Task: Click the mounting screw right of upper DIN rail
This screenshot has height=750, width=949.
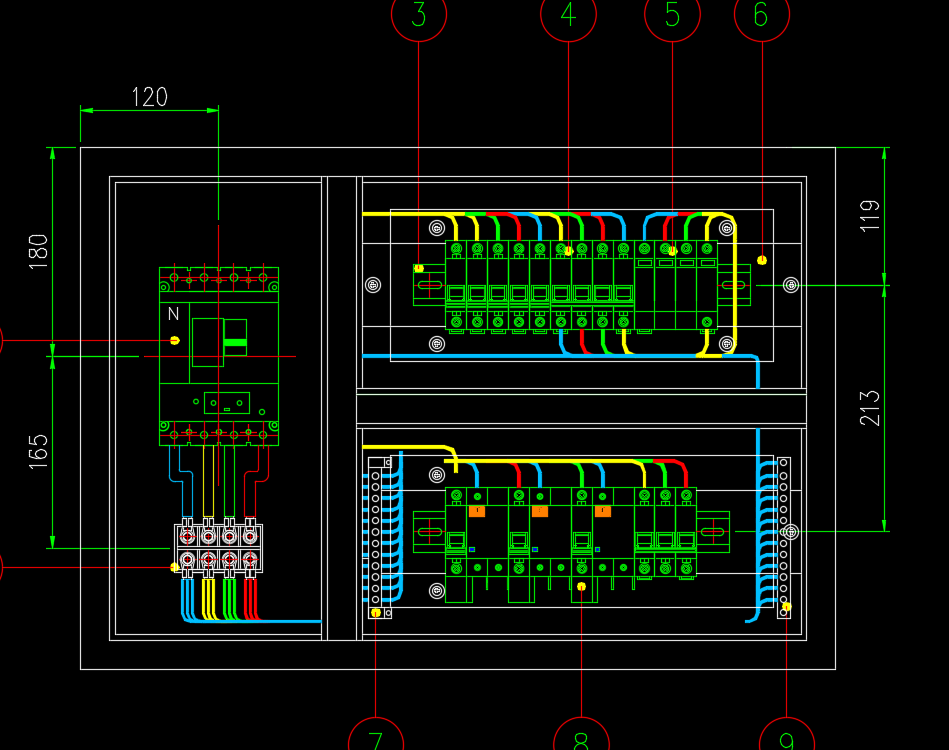Action: (x=791, y=285)
